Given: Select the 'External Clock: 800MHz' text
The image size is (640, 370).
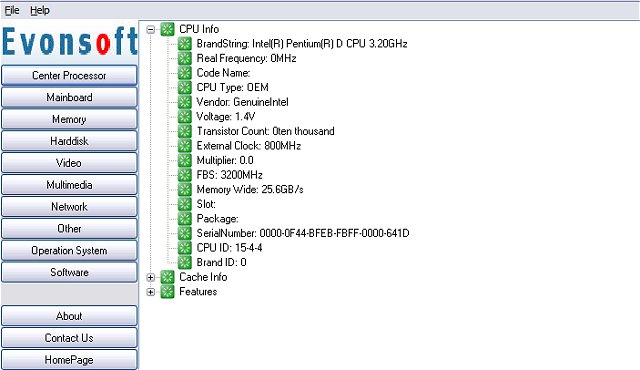Looking at the screenshot, I should [x=249, y=146].
